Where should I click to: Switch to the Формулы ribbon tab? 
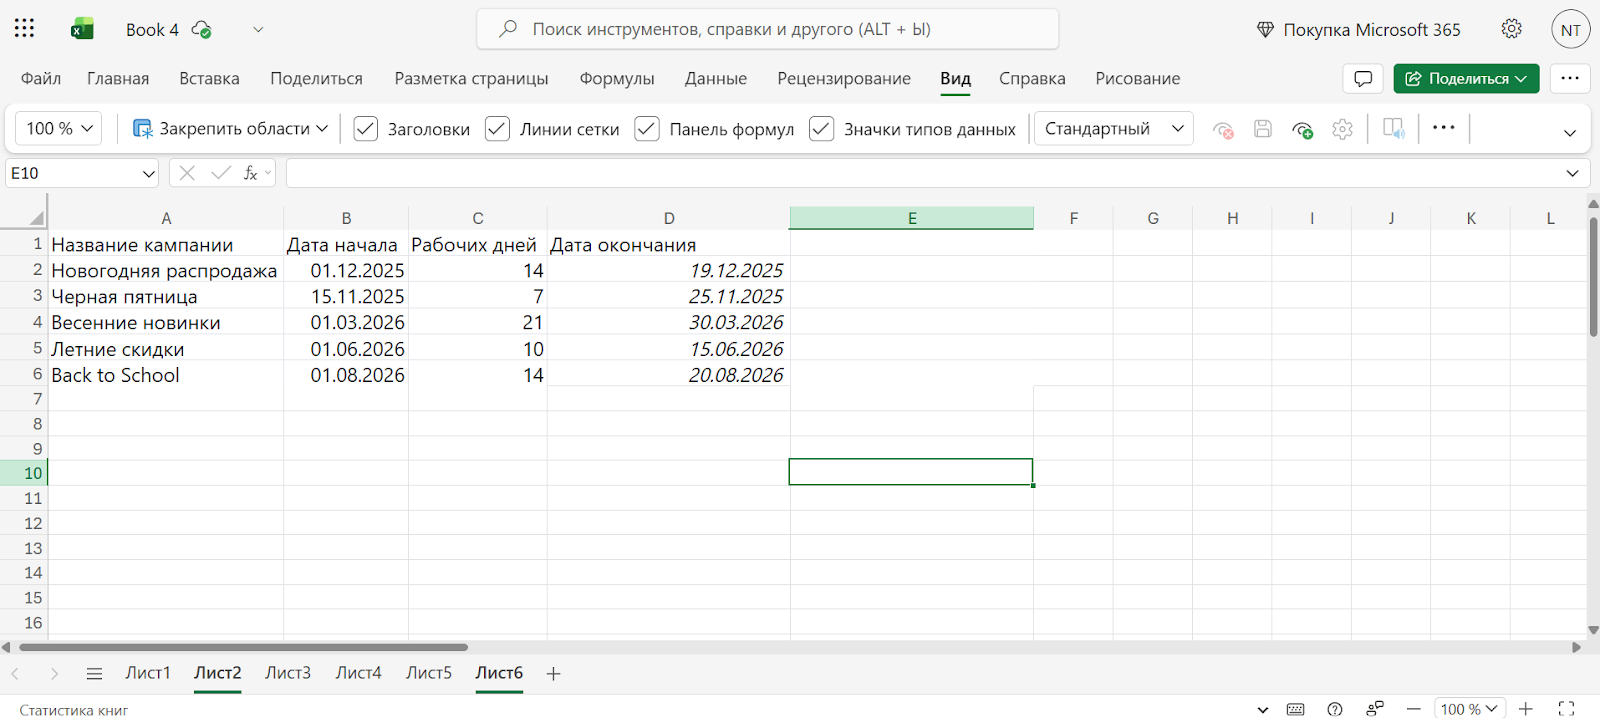point(616,79)
